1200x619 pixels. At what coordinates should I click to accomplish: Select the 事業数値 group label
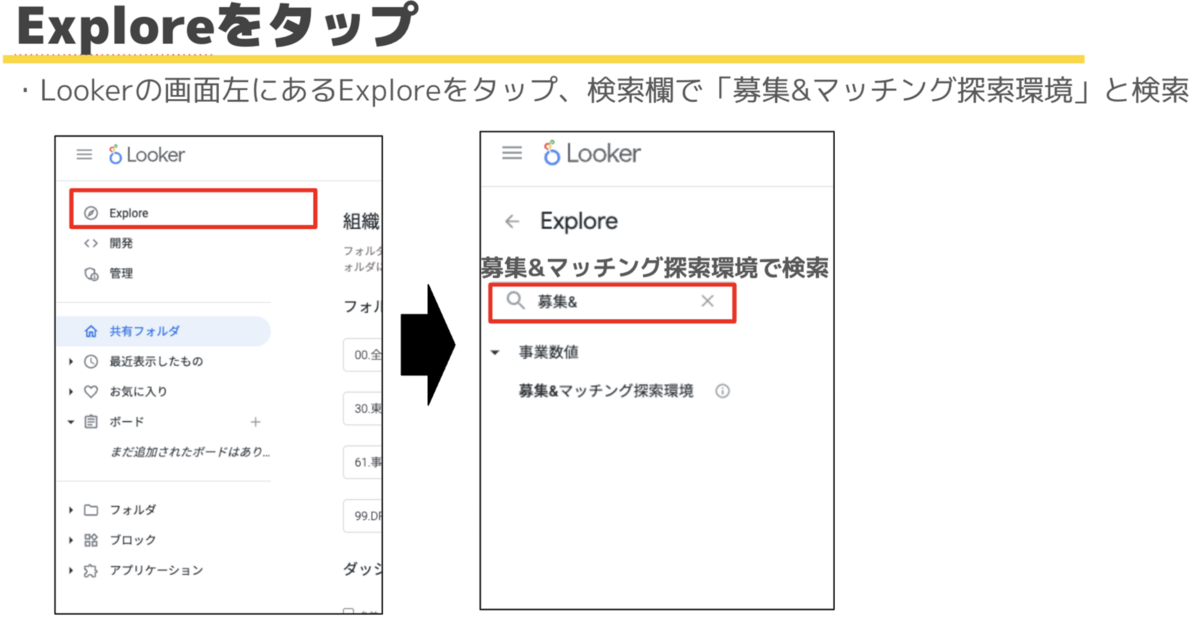coord(548,352)
